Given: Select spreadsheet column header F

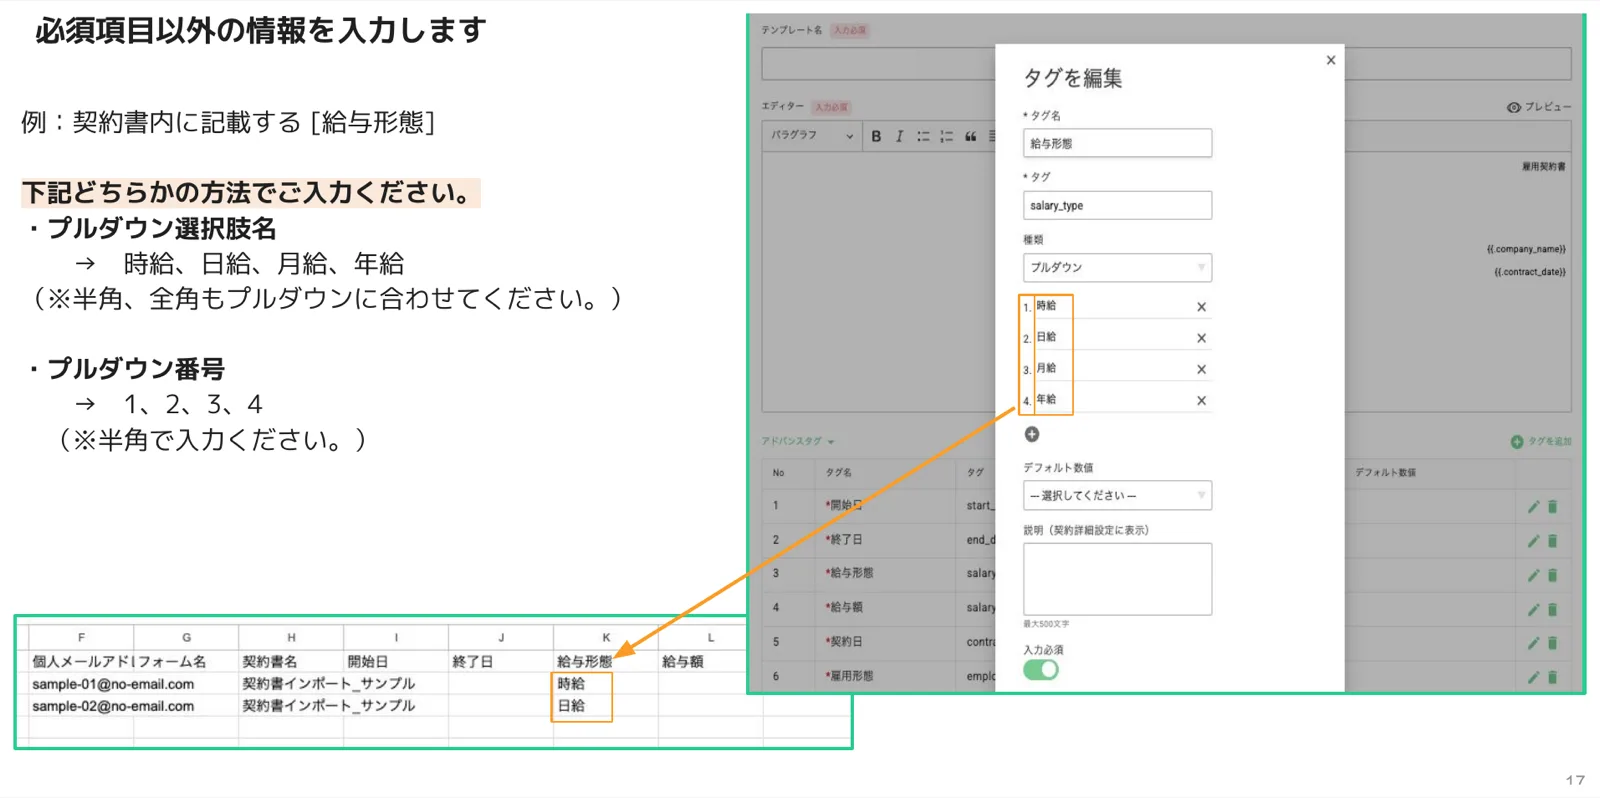Looking at the screenshot, I should coord(81,637).
